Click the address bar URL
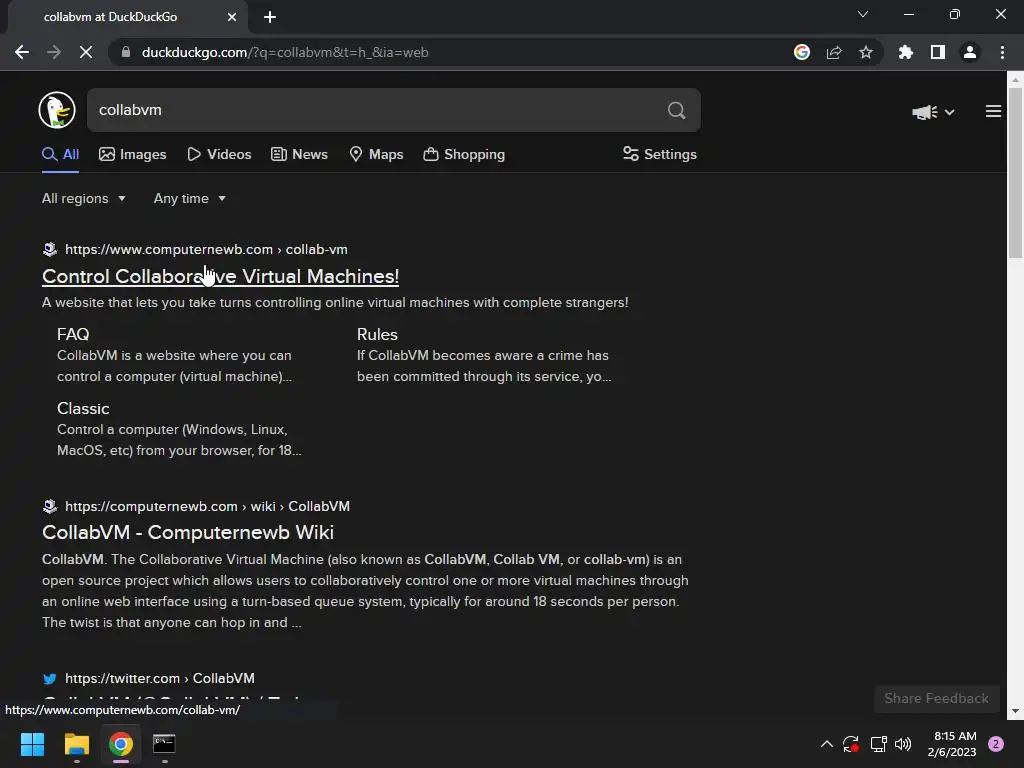The image size is (1024, 768). (285, 52)
